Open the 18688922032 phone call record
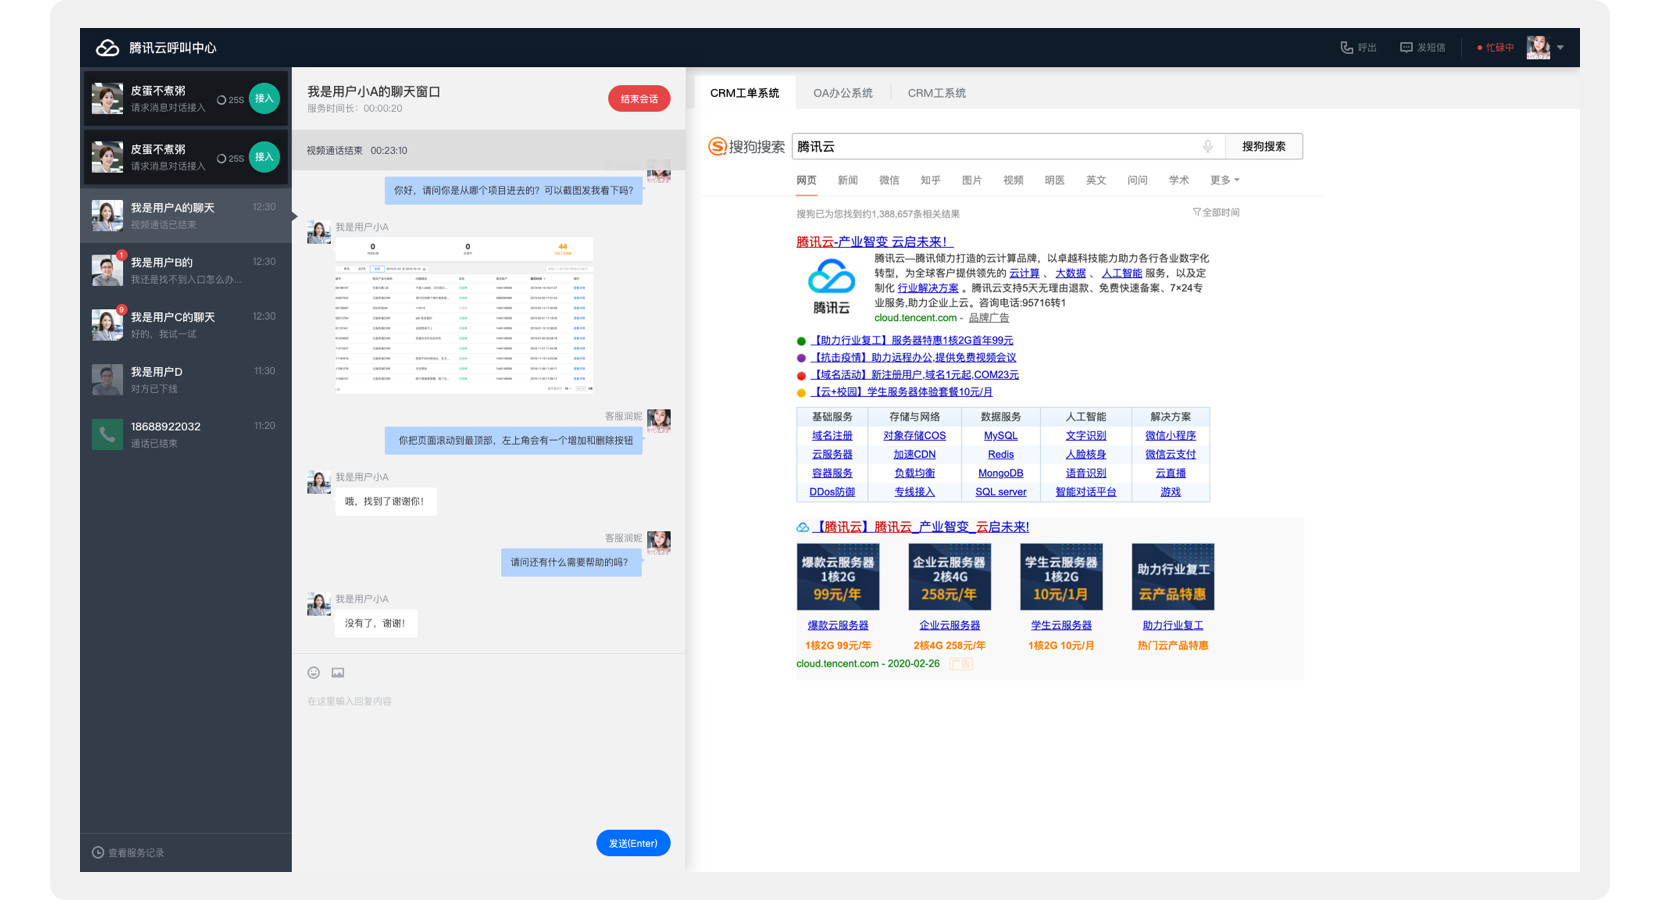 pyautogui.click(x=186, y=434)
